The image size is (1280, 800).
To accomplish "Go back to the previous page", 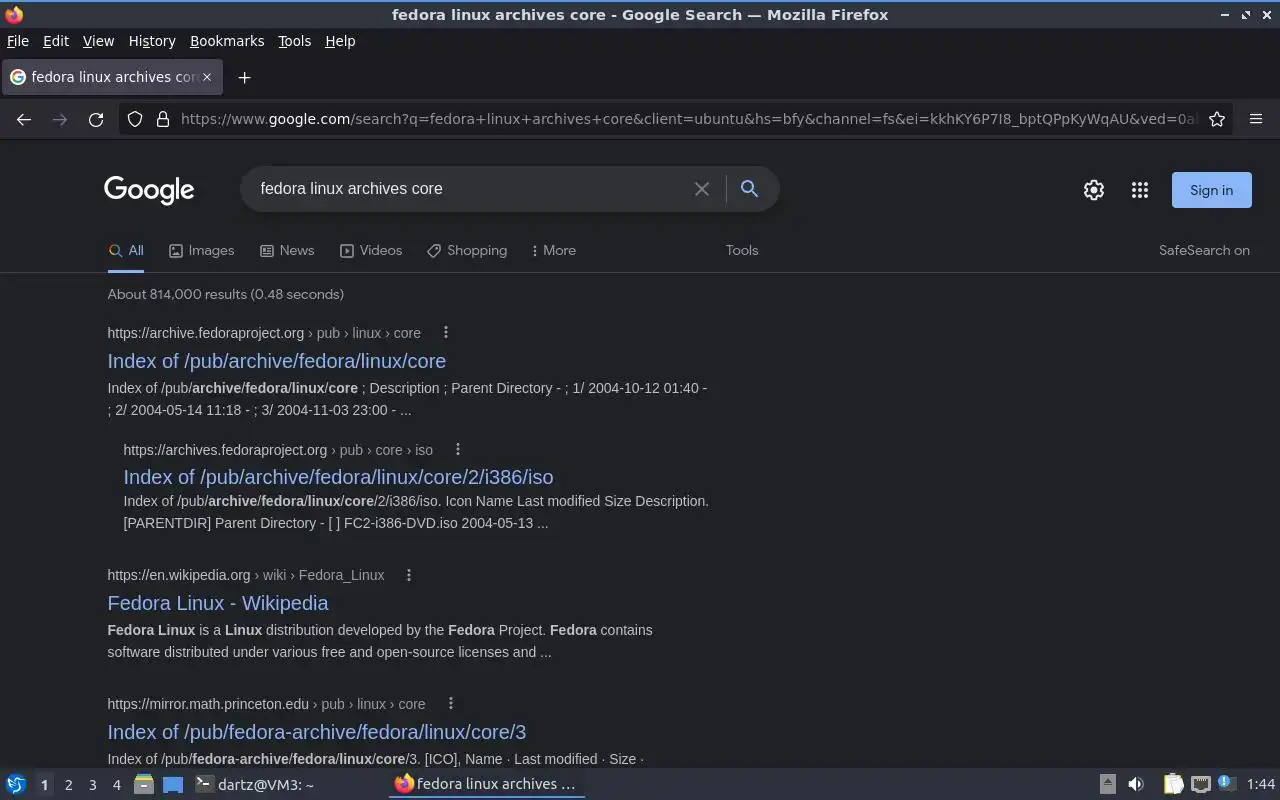I will pos(24,119).
